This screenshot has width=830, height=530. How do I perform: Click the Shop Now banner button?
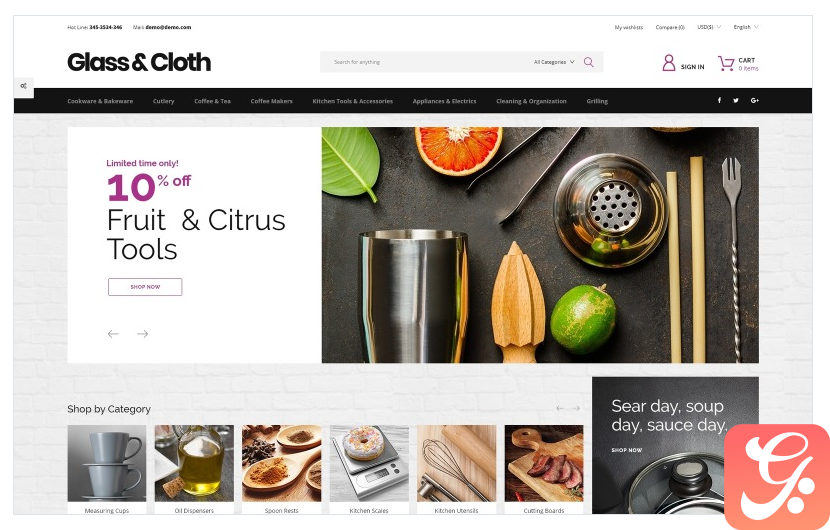[145, 287]
